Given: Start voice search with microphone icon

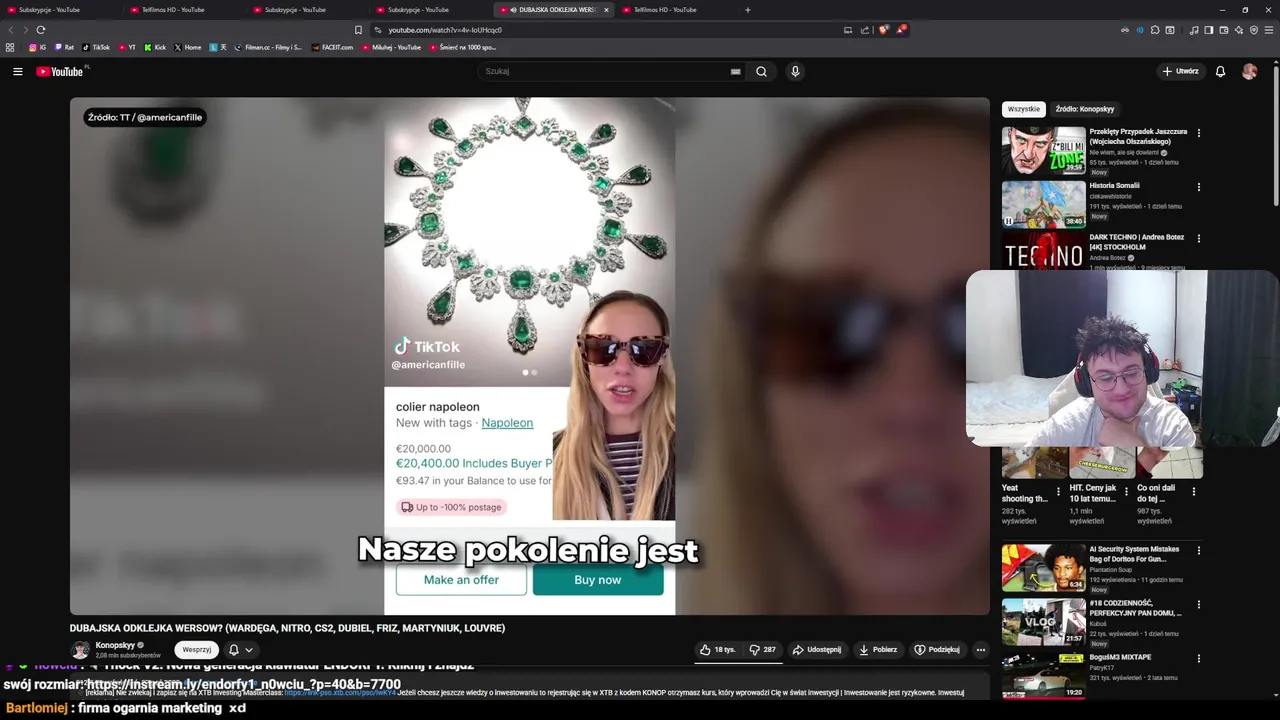Looking at the screenshot, I should pos(795,71).
